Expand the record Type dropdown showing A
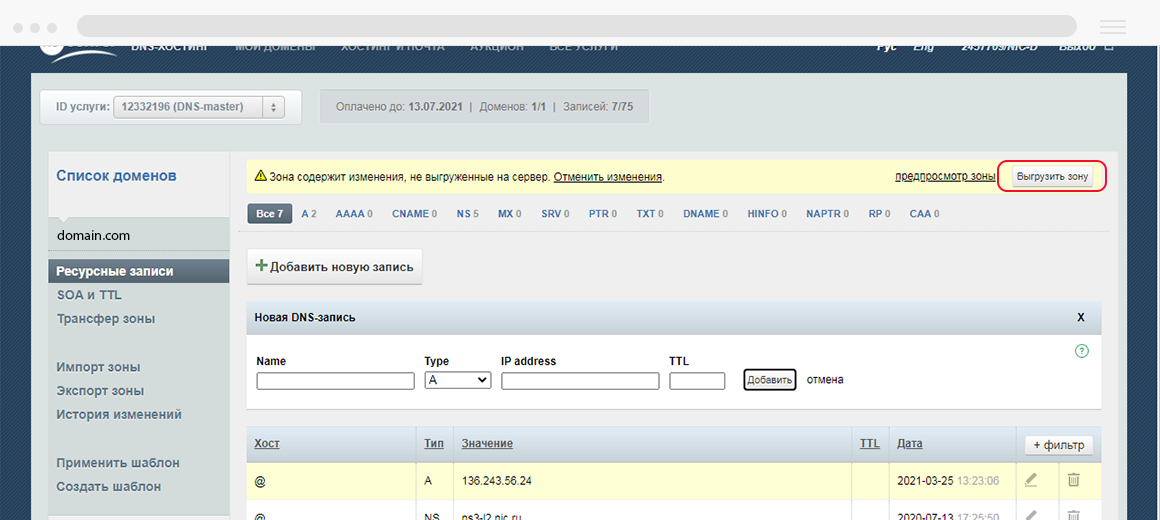The height and width of the screenshot is (520, 1160). [458, 380]
